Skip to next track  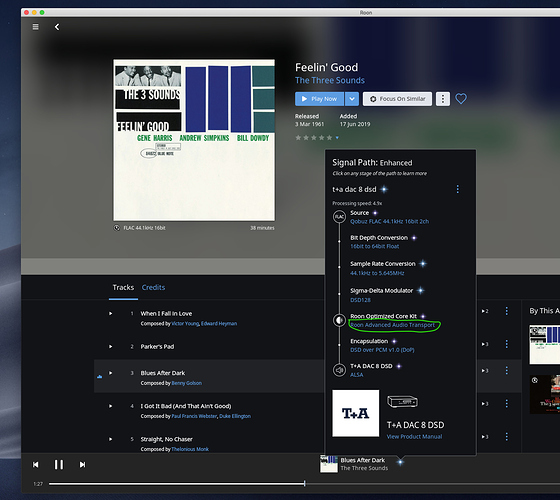coord(82,465)
